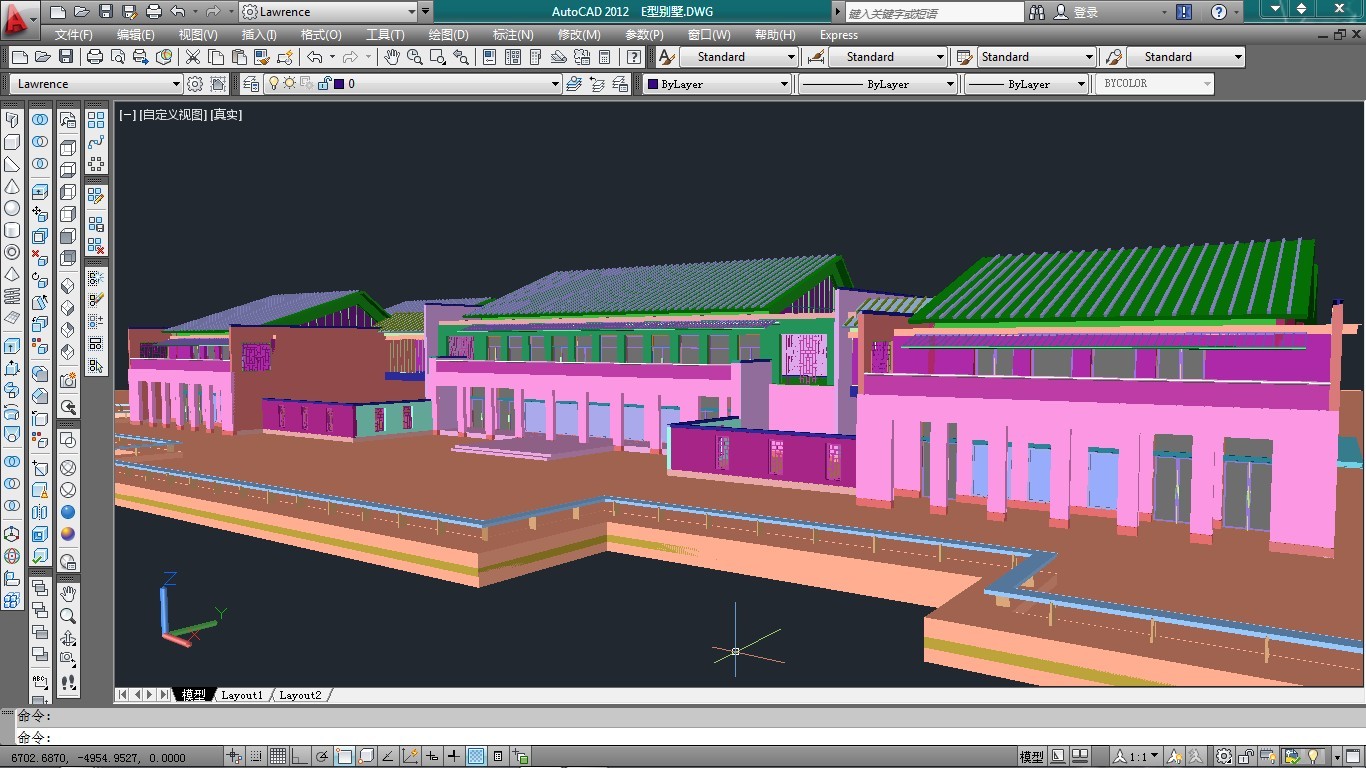The height and width of the screenshot is (768, 1366).
Task: Toggle Ortho Mode in status bar
Action: click(300, 757)
